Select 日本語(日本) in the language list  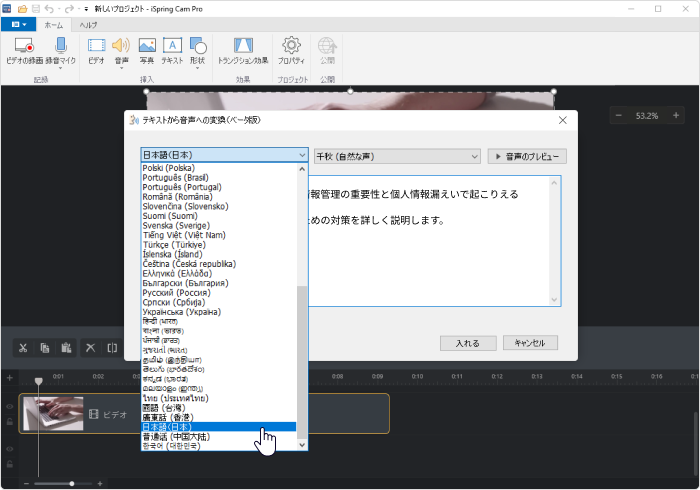click(219, 427)
